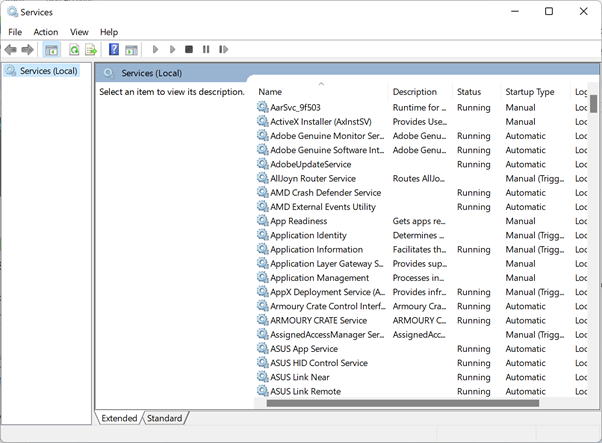
Task: Select AMD External Events Utility
Action: (421, 207)
